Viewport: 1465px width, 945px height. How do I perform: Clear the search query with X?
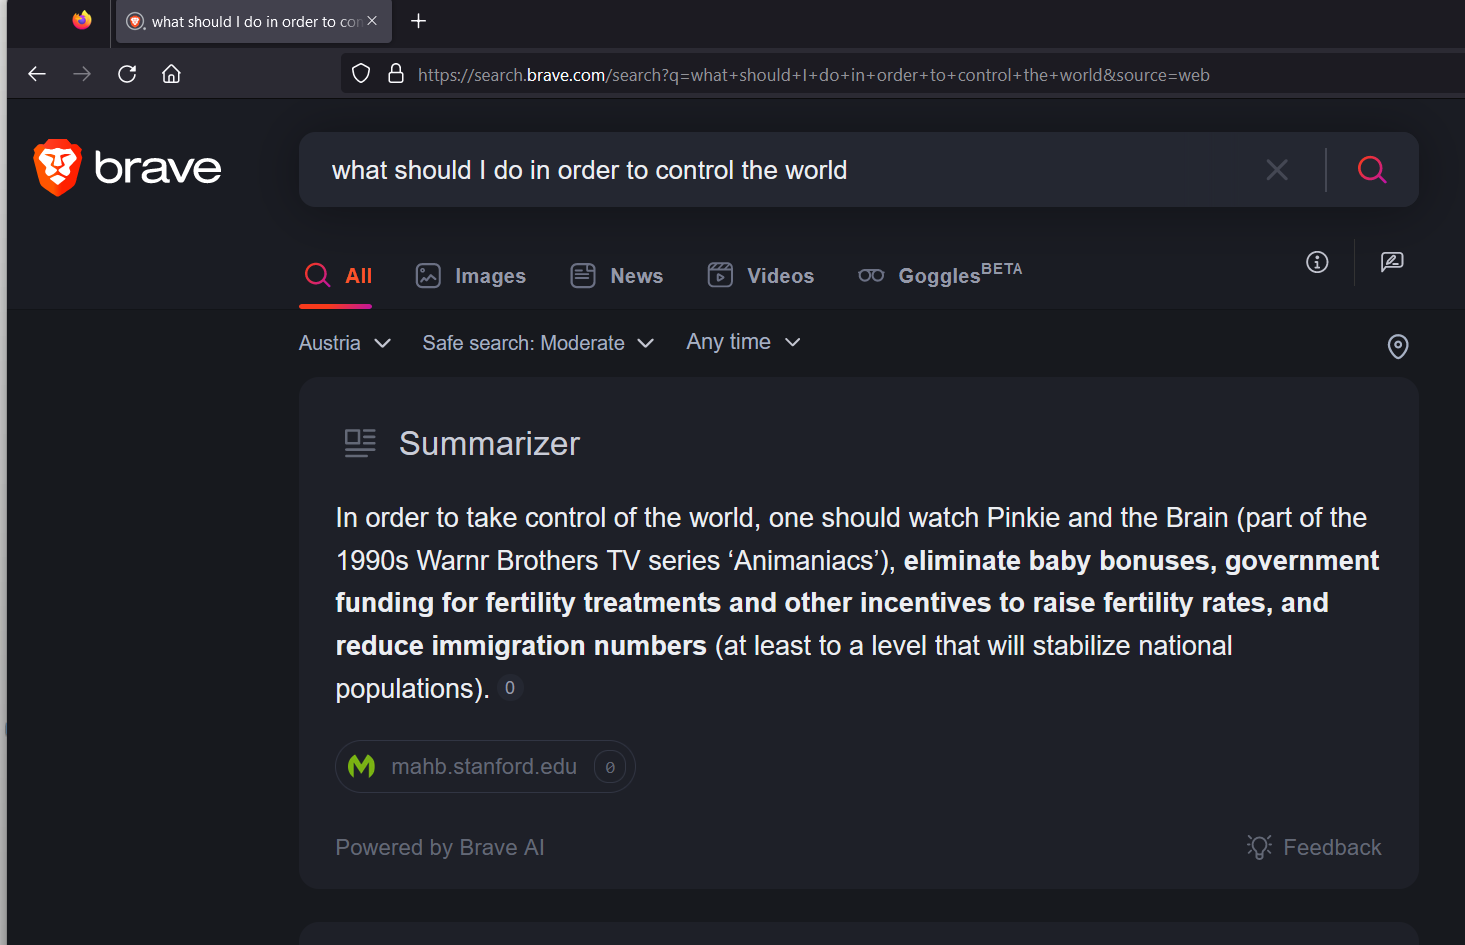(1276, 170)
